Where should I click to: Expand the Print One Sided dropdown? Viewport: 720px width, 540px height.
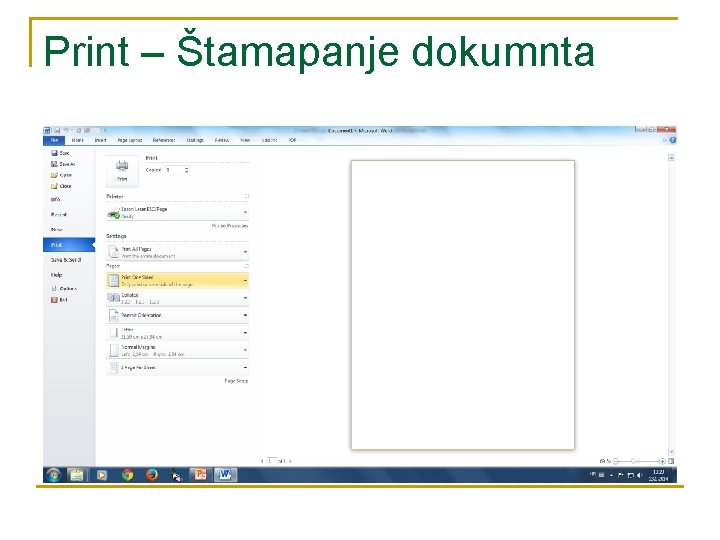pyautogui.click(x=177, y=281)
